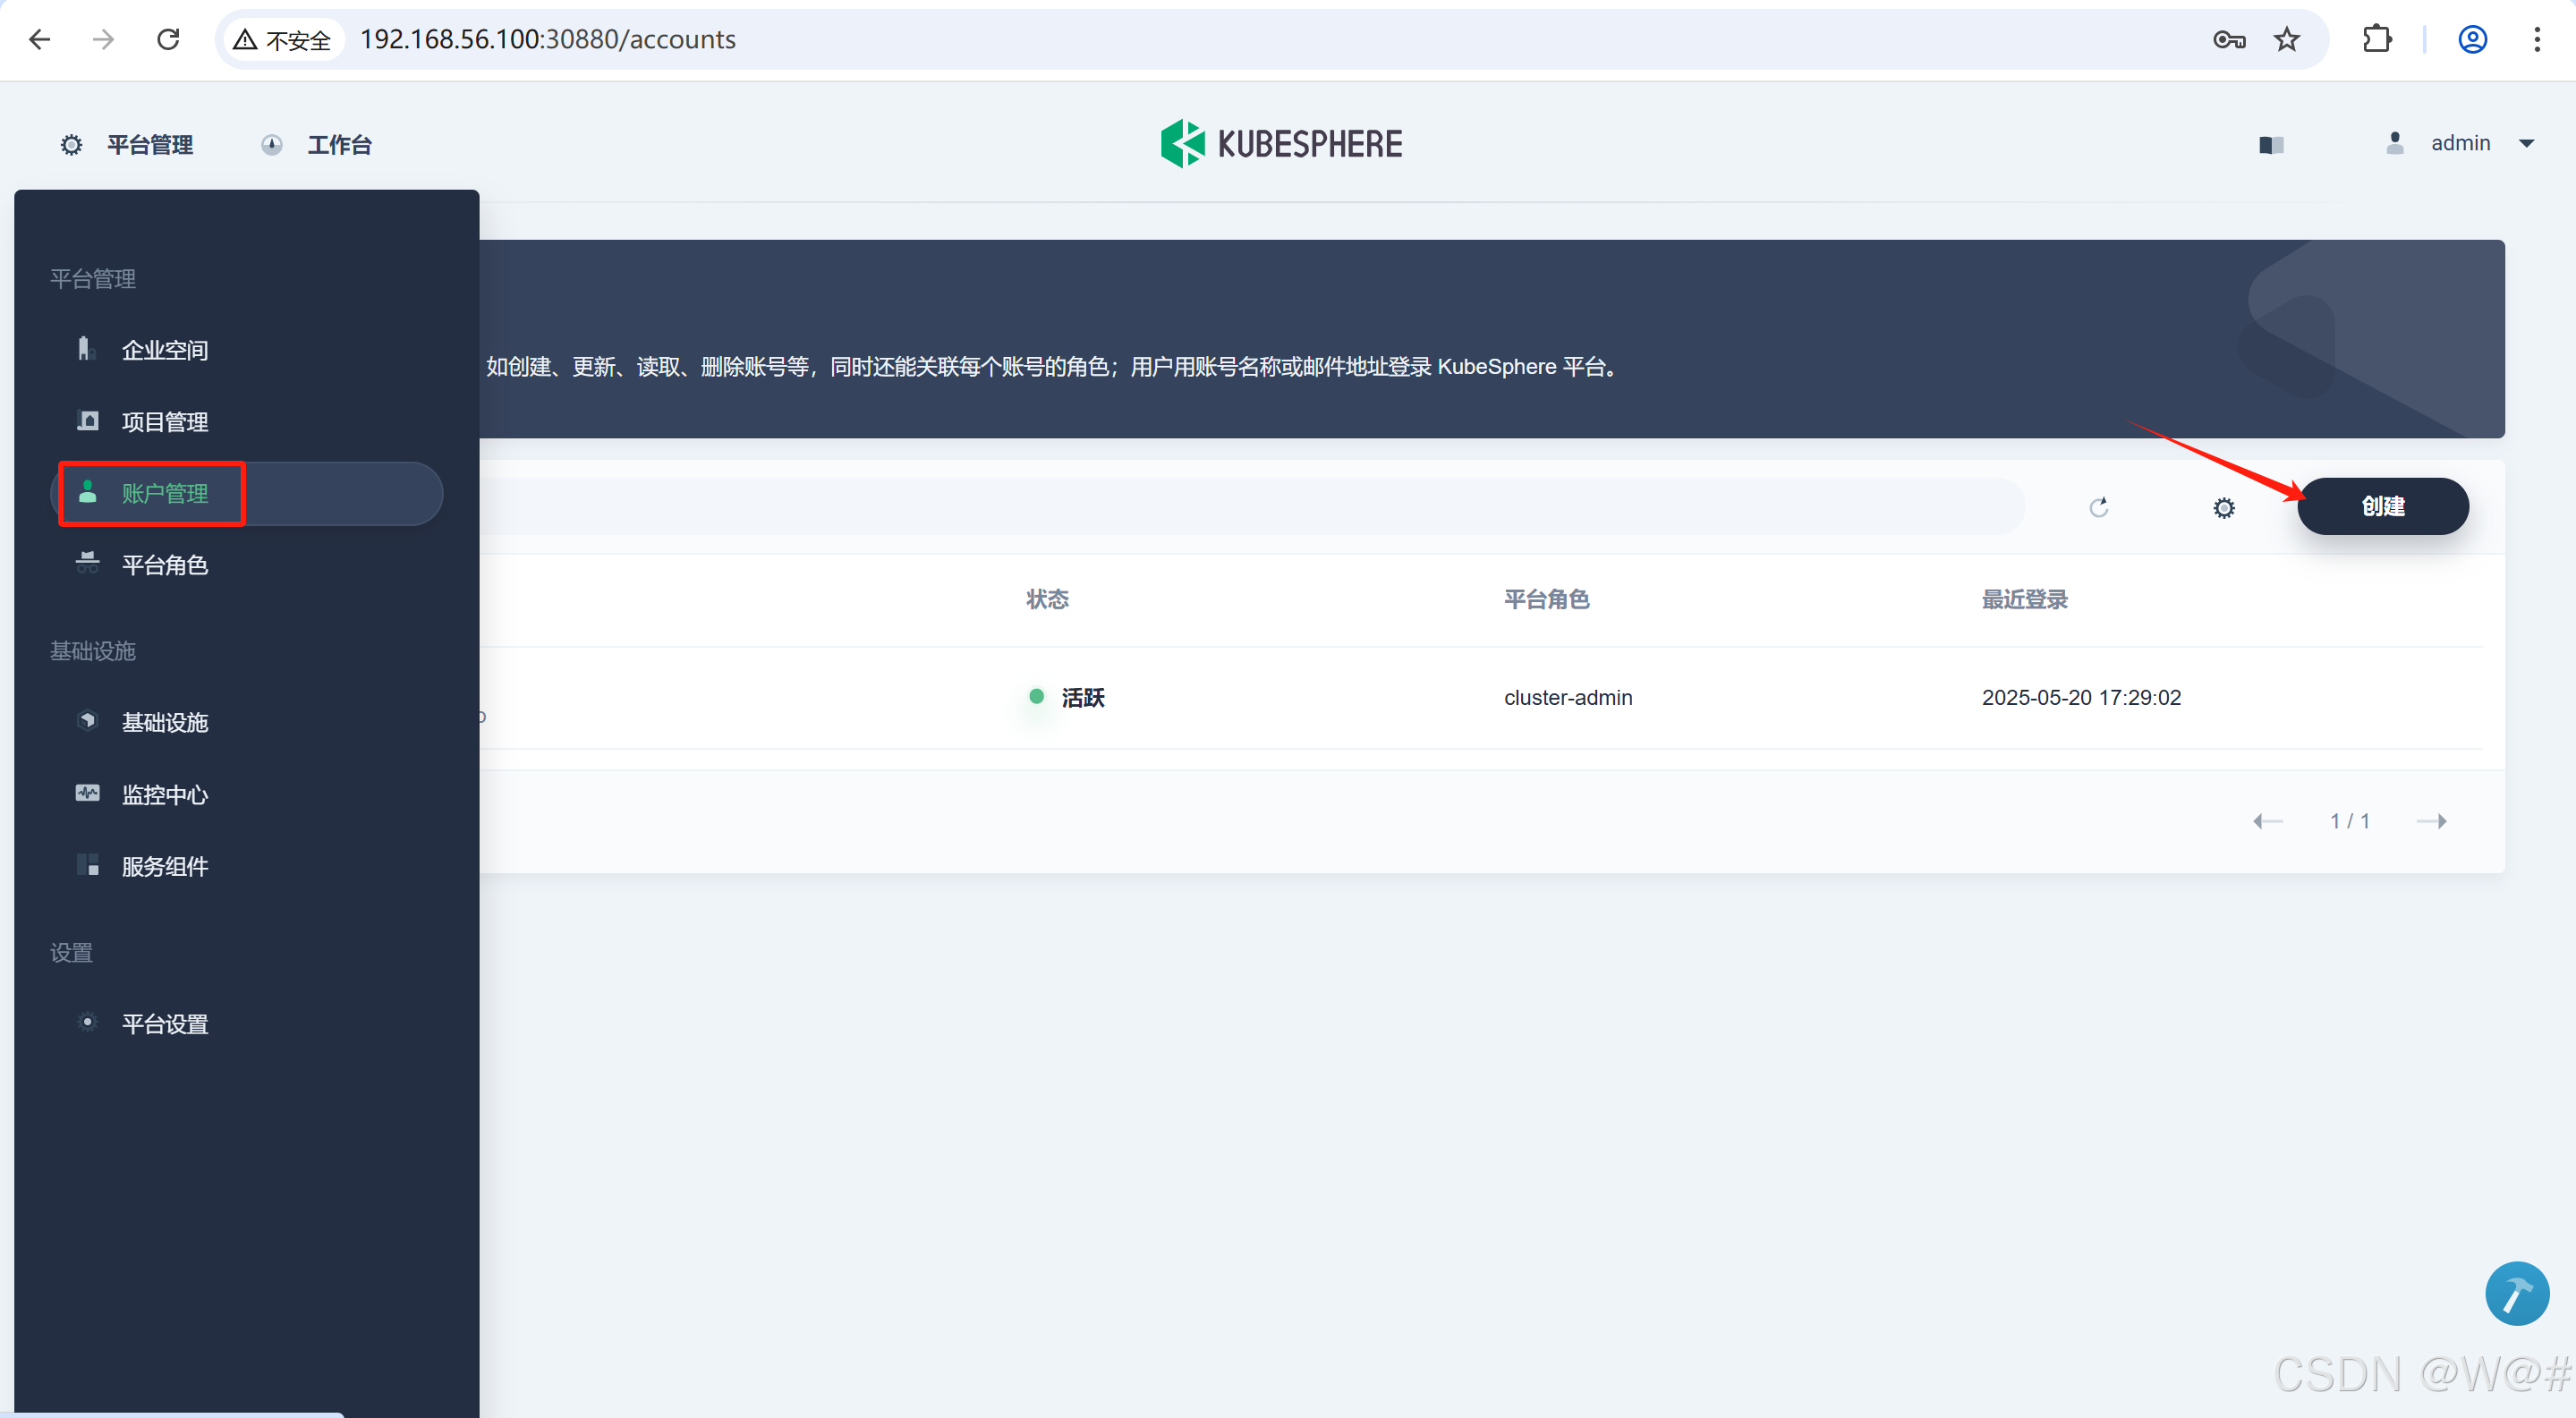Open the 平台管理 top menu
2576x1418 pixels.
click(150, 145)
